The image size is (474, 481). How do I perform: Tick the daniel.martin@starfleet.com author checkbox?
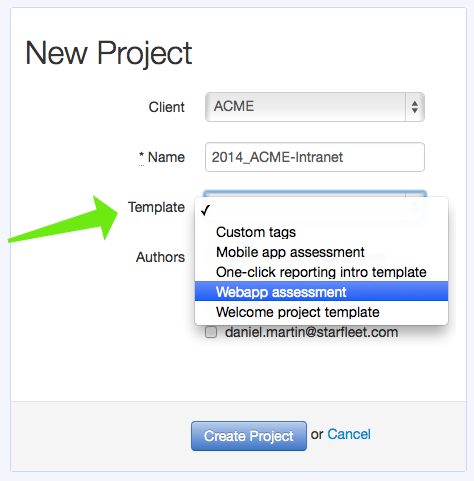click(211, 332)
